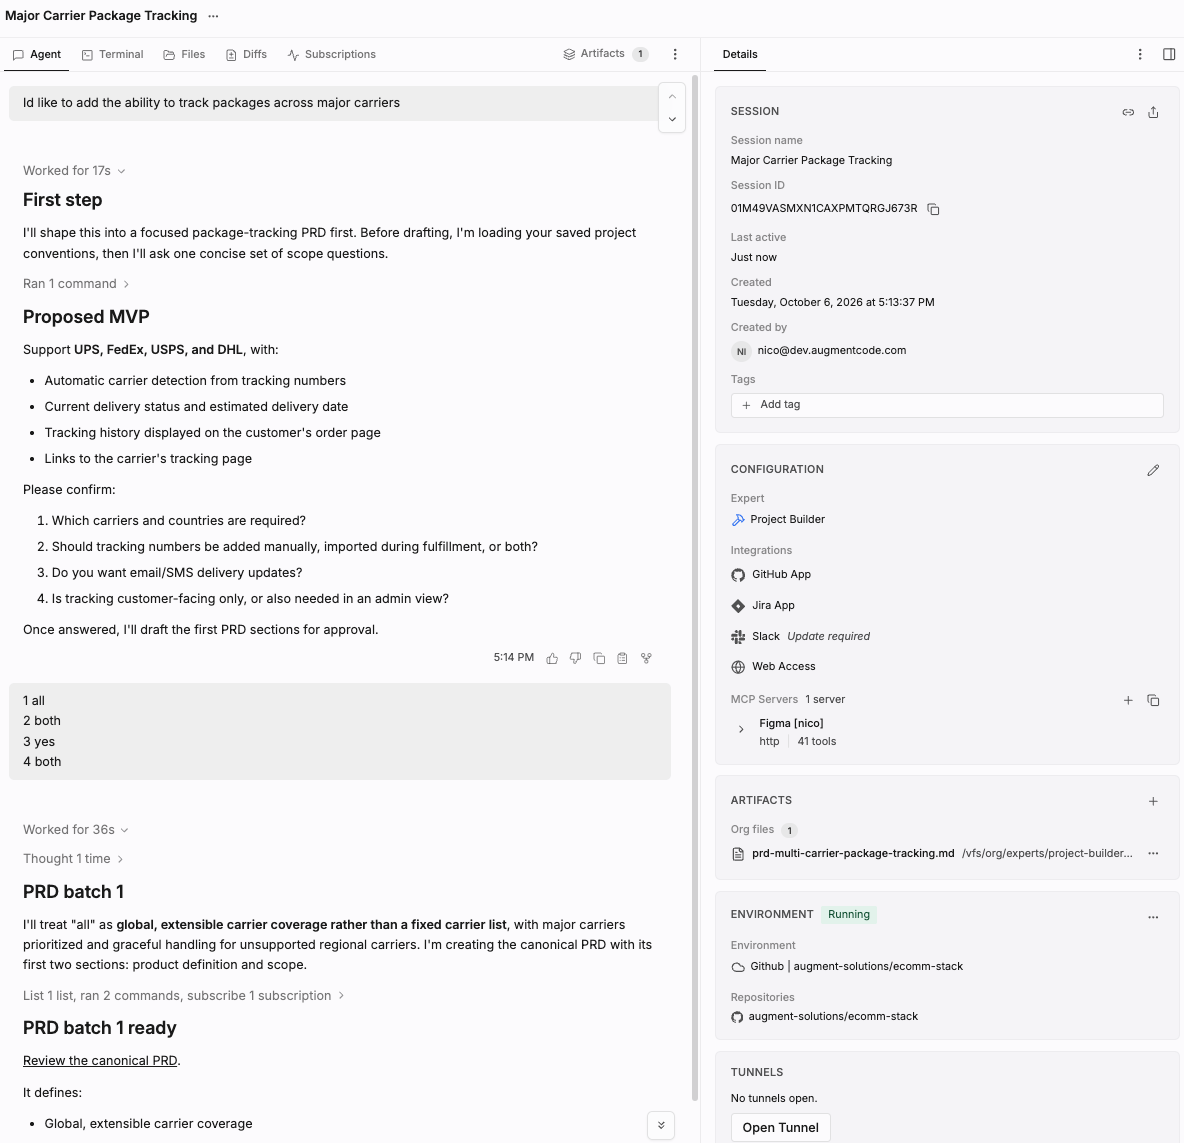The width and height of the screenshot is (1184, 1143).
Task: Jump to bottom of chat with the double-chevron button
Action: point(661,1126)
